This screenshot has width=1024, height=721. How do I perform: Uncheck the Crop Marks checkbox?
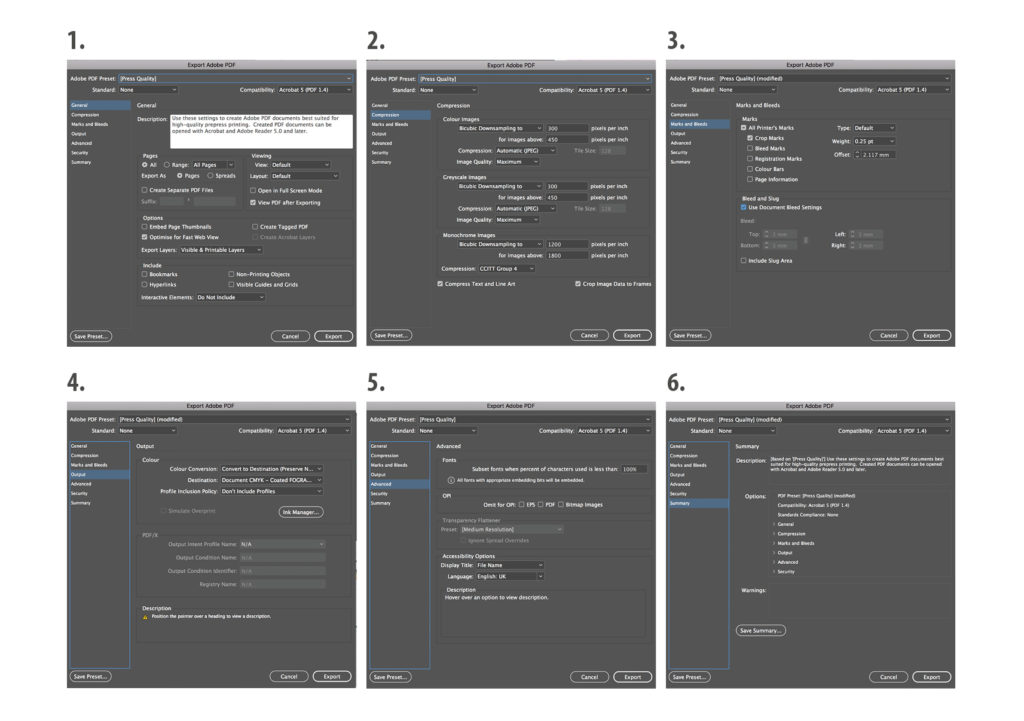click(750, 138)
